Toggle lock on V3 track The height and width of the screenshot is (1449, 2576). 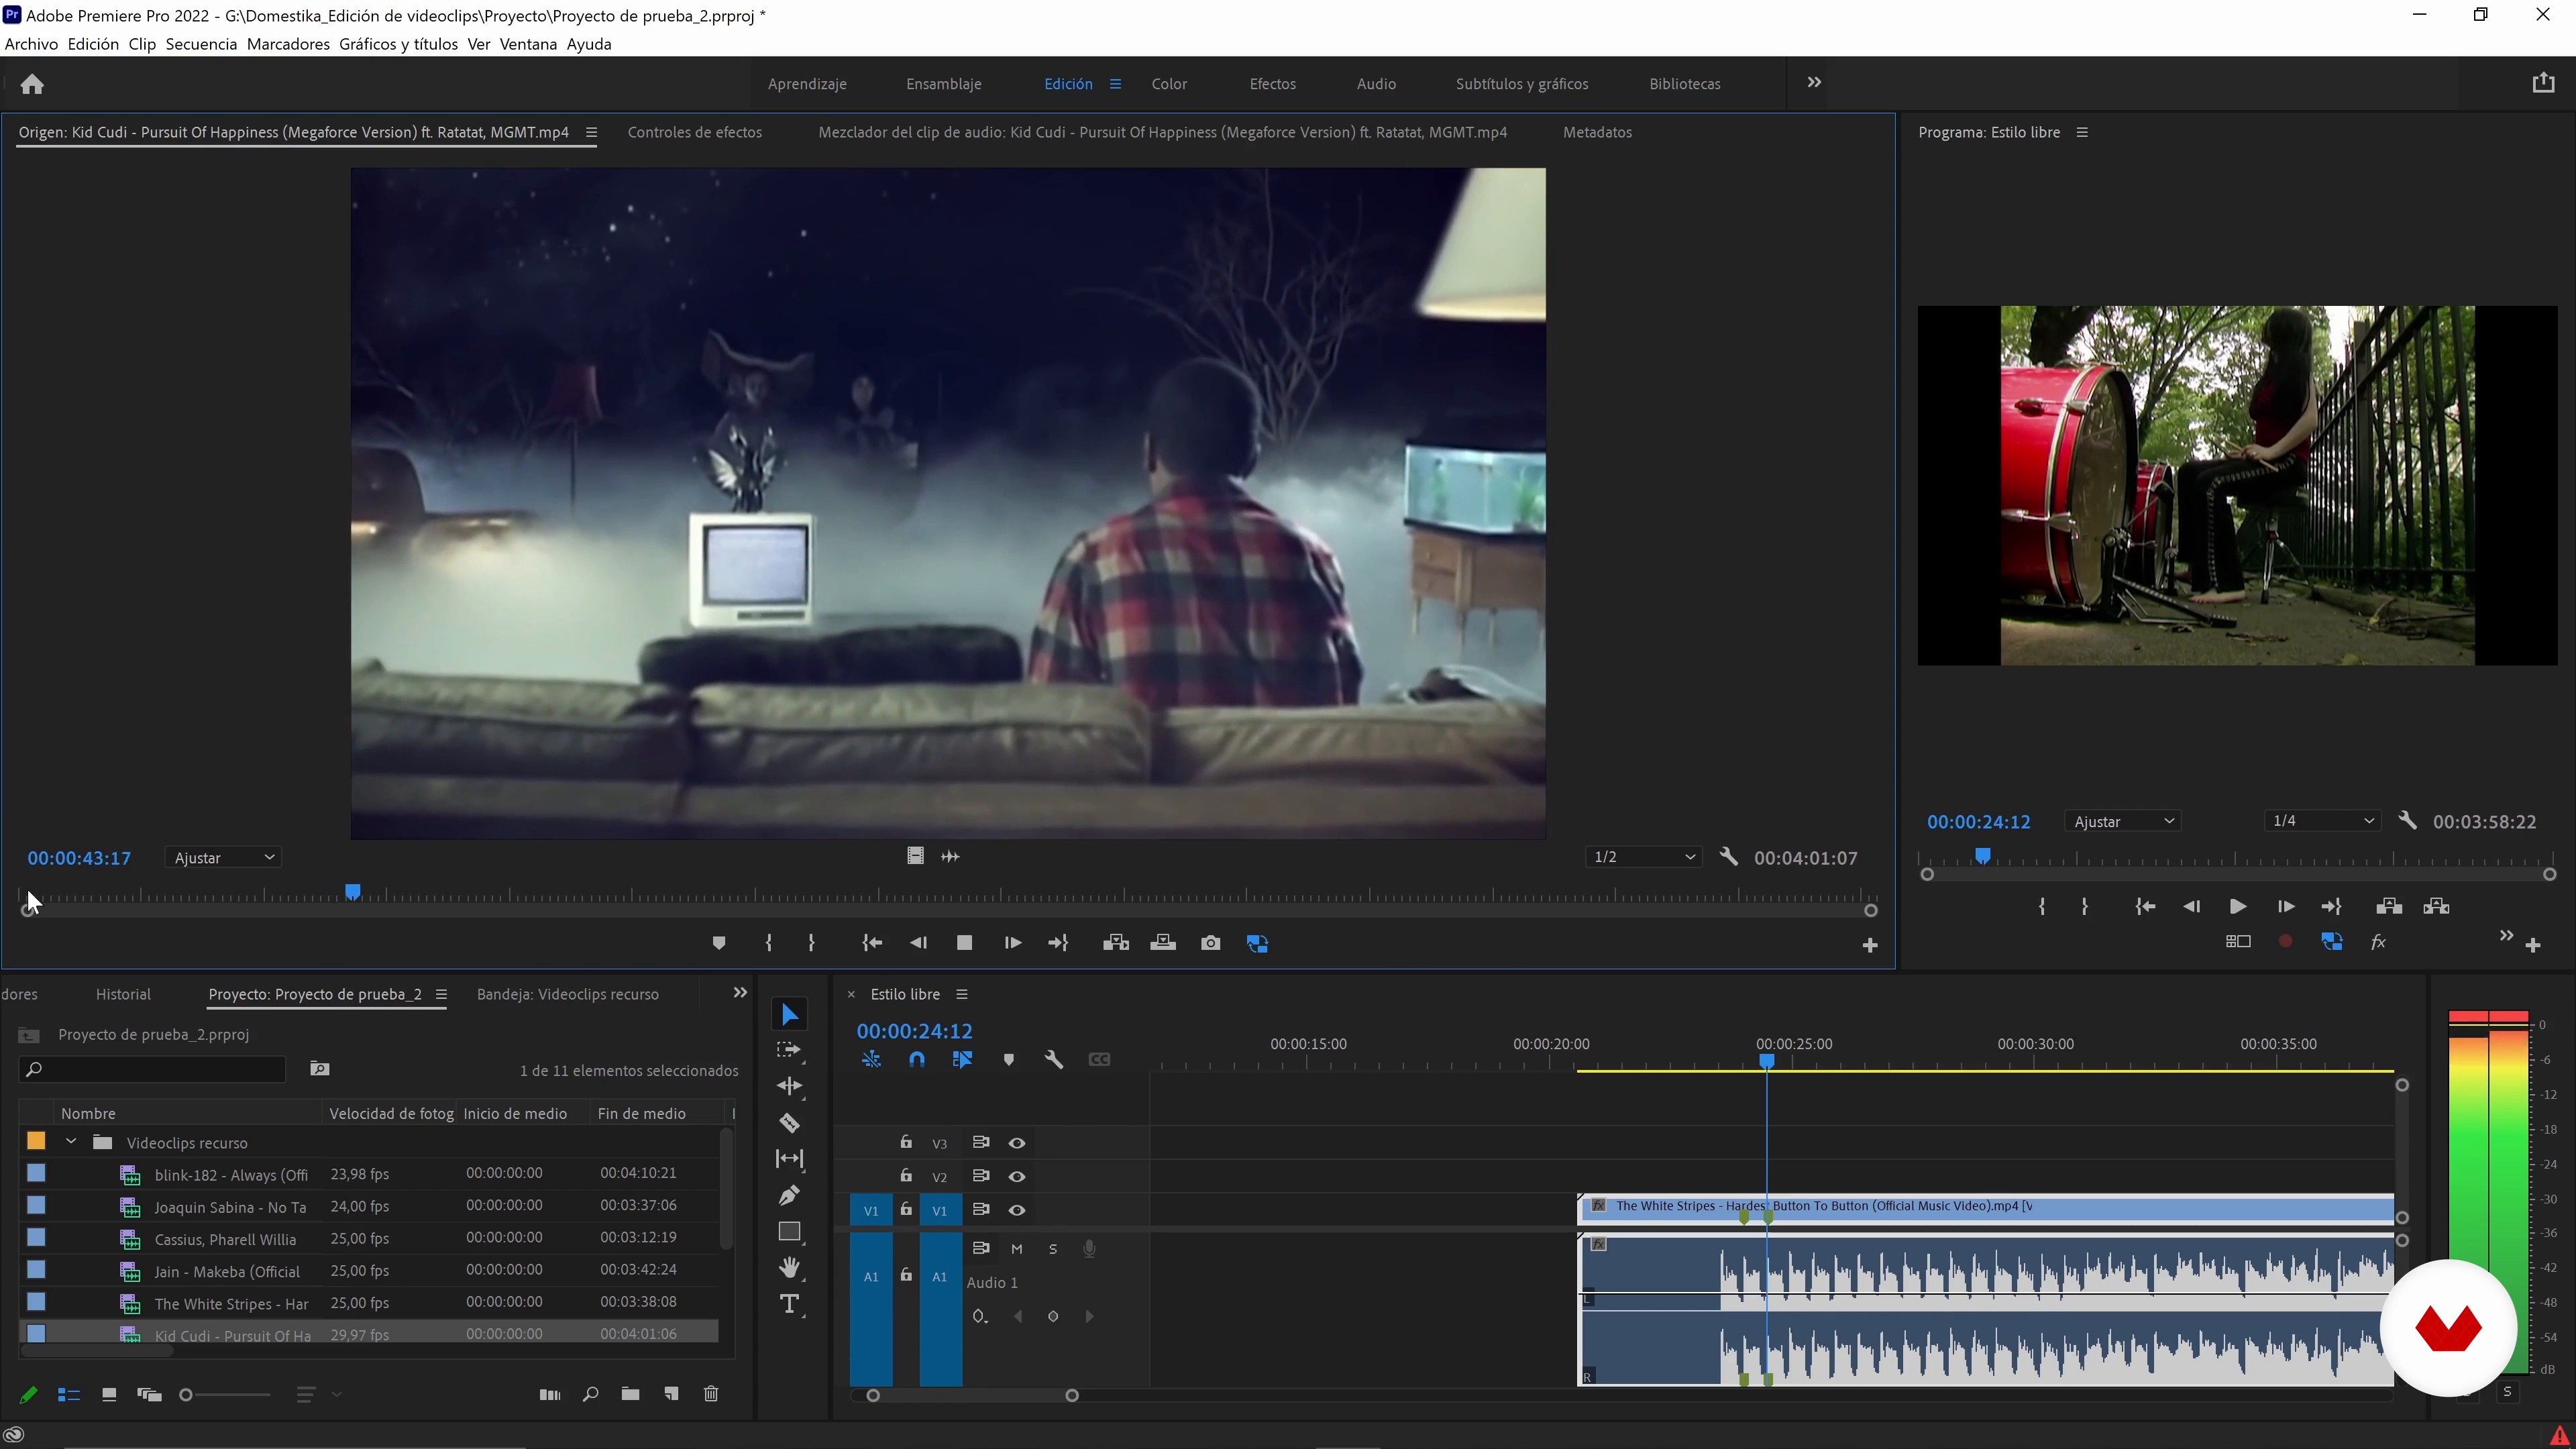coord(906,1142)
